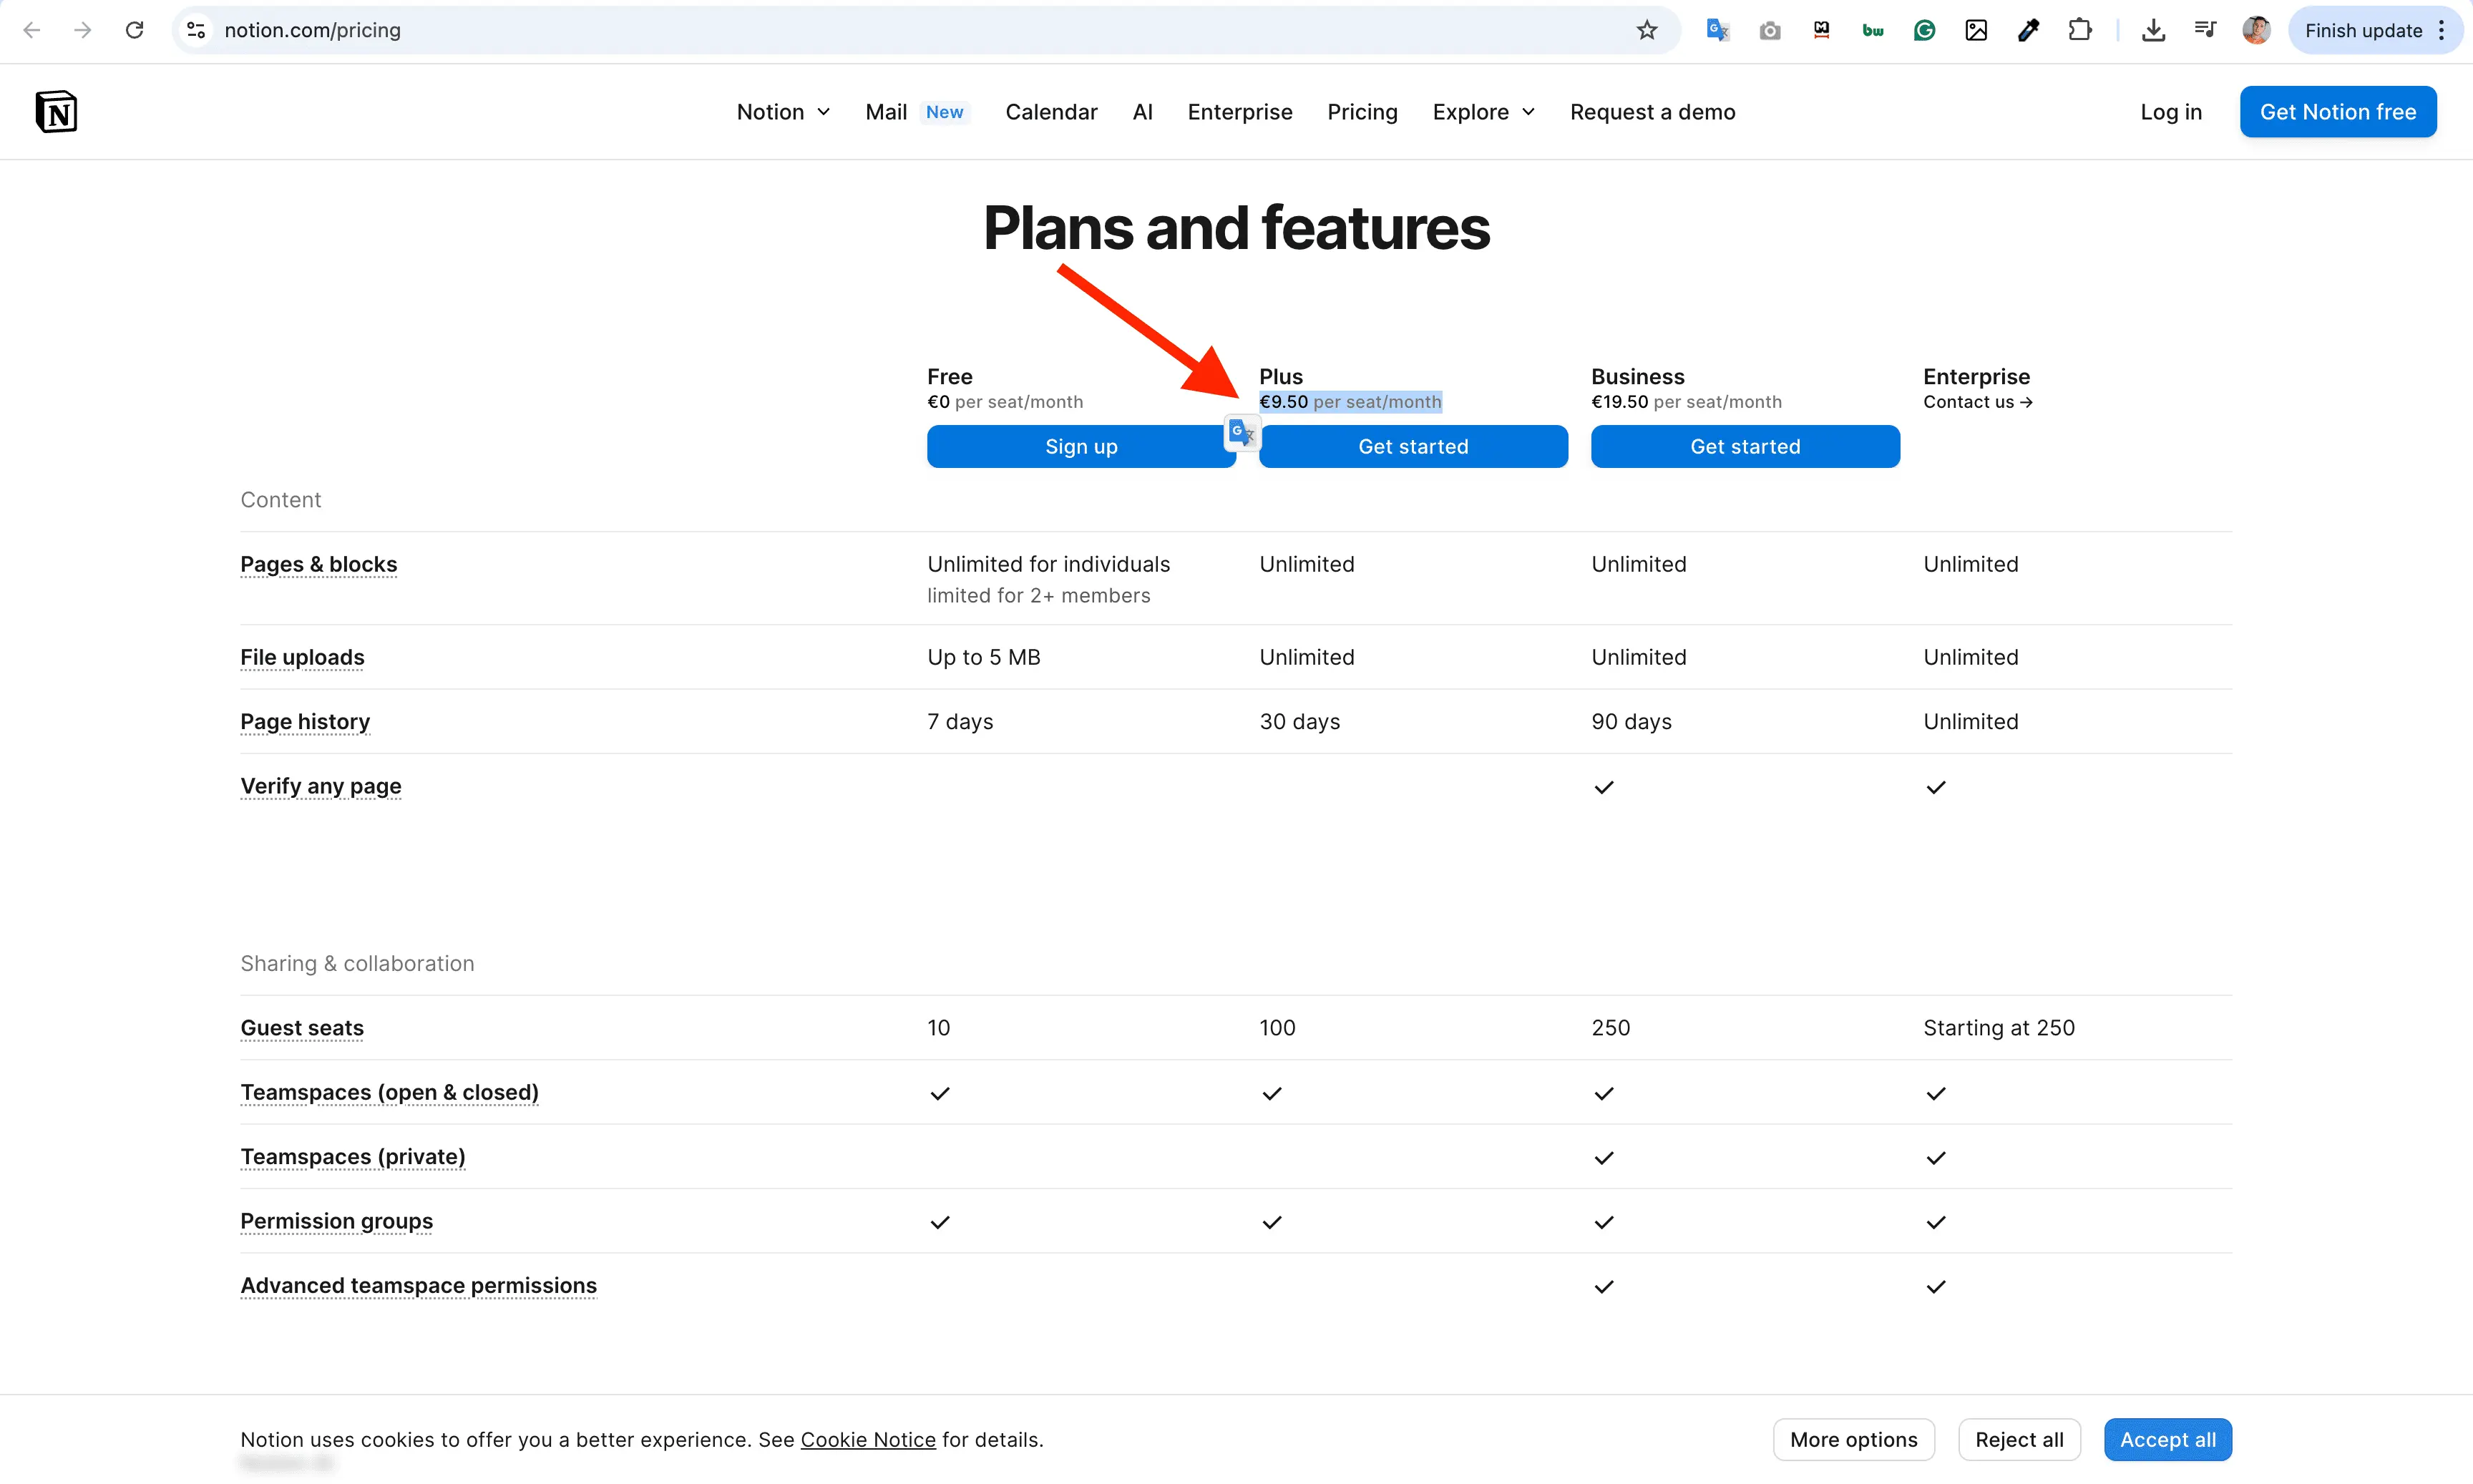This screenshot has width=2473, height=1484.
Task: Click the Notion logo in the header
Action: [x=56, y=111]
